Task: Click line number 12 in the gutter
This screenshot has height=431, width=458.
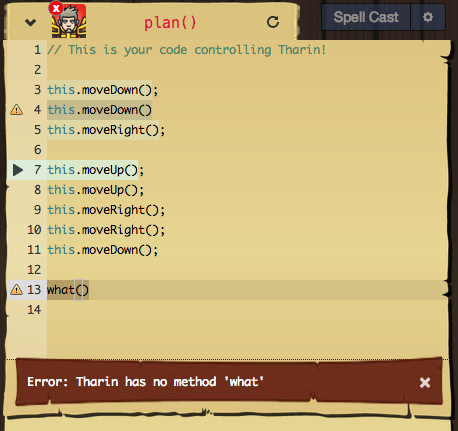Action: pos(34,270)
